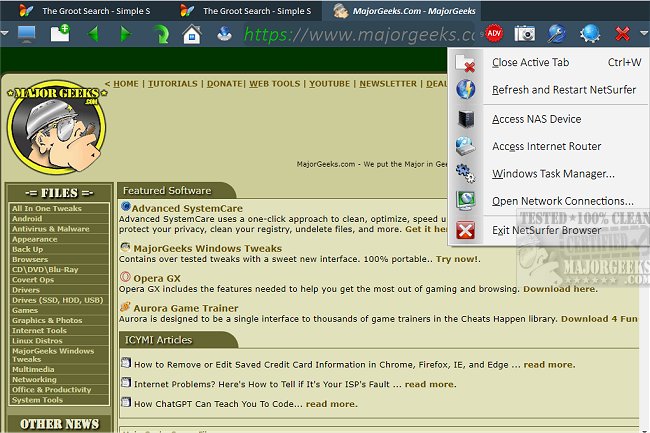This screenshot has width=650, height=433.
Task: Click the monitor icon in toolbar
Action: point(27,34)
